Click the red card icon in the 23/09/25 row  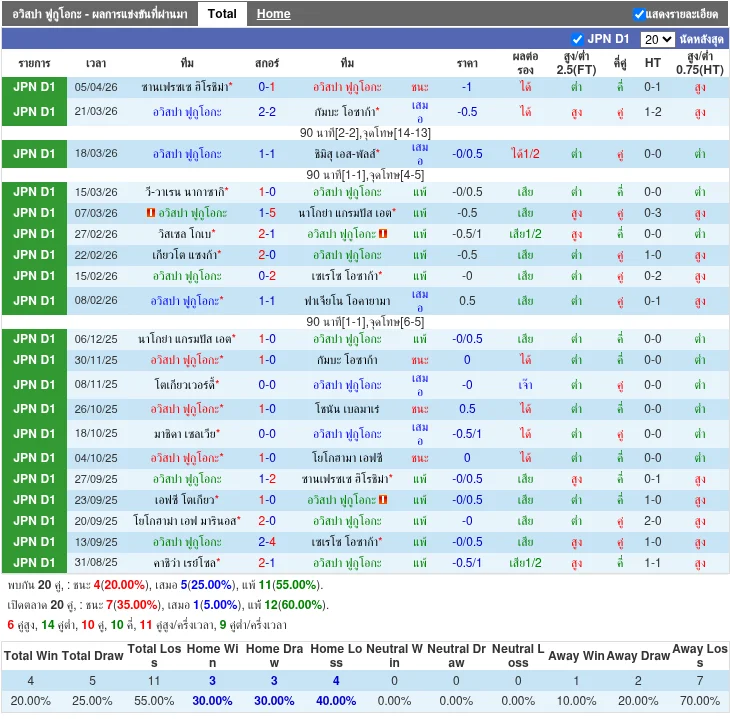point(383,499)
